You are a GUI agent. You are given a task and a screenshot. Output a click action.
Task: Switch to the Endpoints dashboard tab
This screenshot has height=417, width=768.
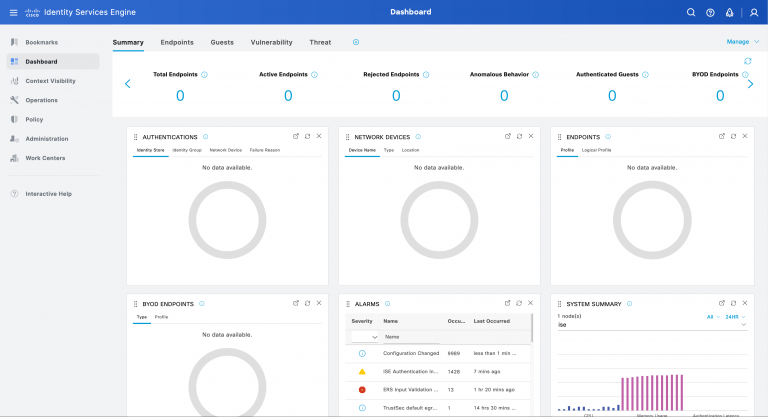pos(177,42)
